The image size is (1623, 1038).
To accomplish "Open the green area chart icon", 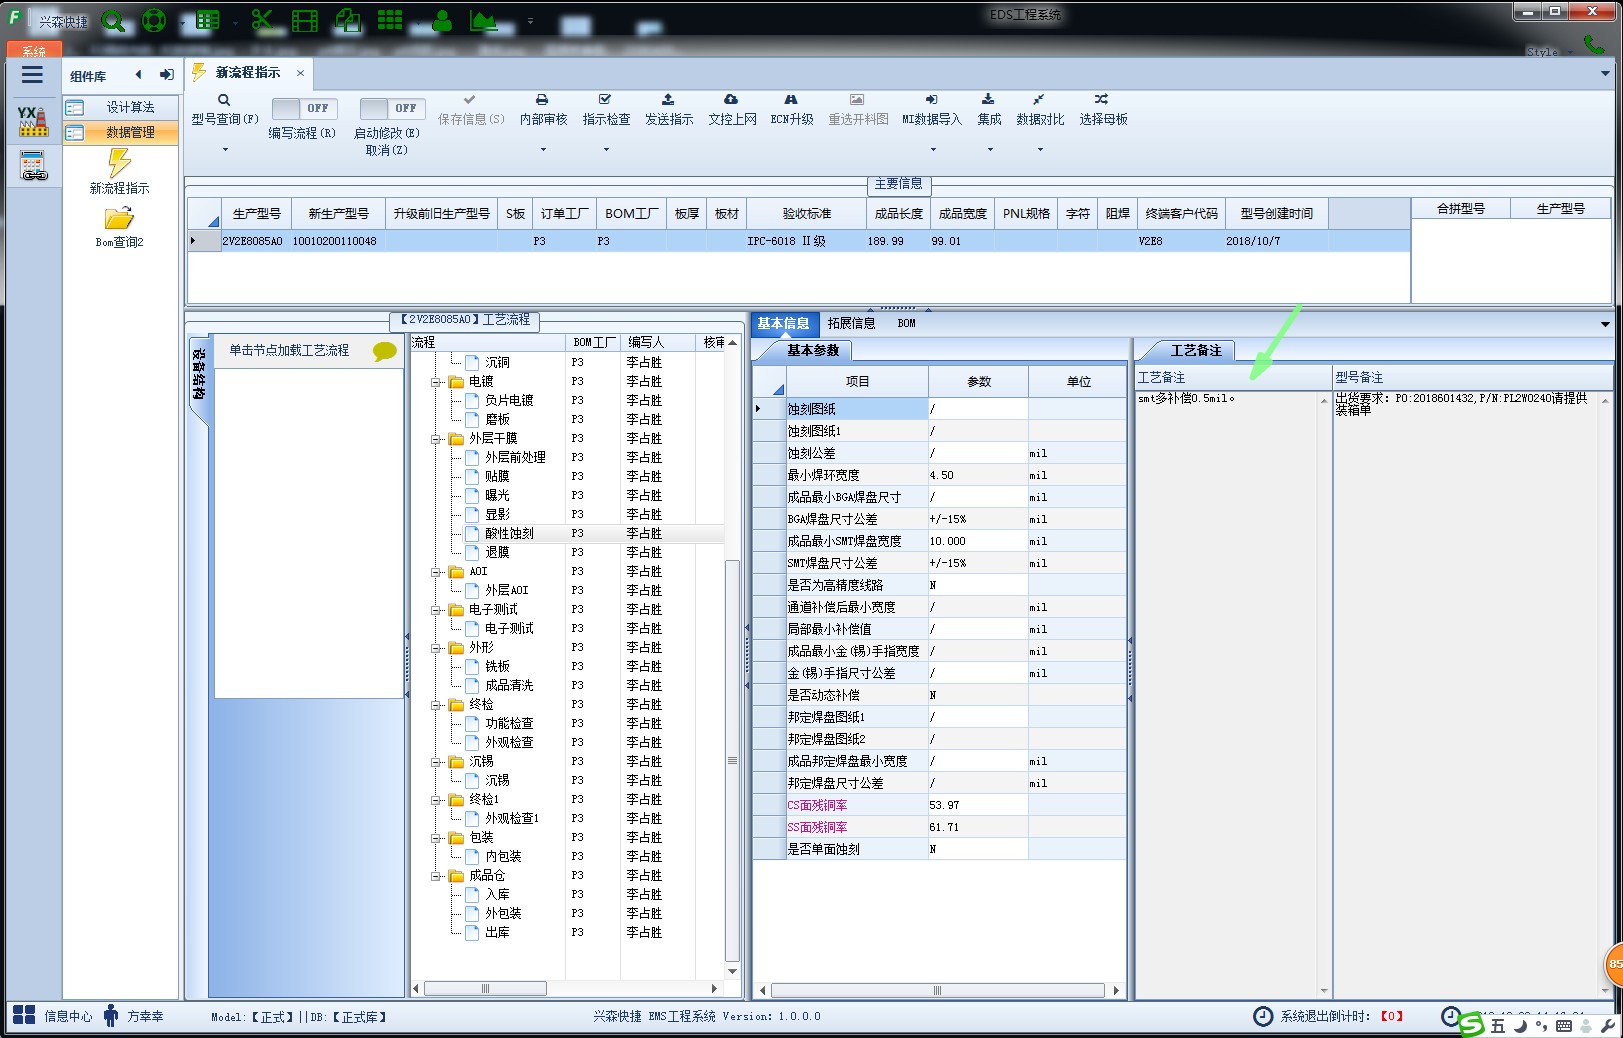I will tap(484, 20).
